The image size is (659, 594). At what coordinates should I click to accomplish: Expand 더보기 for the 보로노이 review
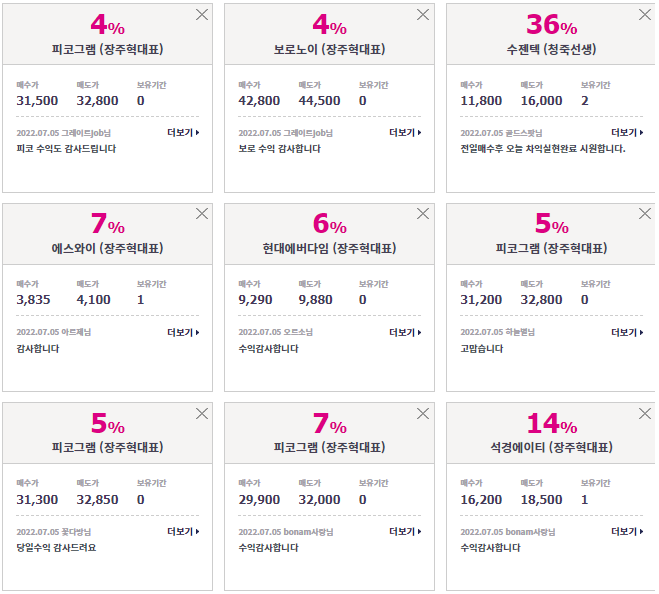coord(405,132)
